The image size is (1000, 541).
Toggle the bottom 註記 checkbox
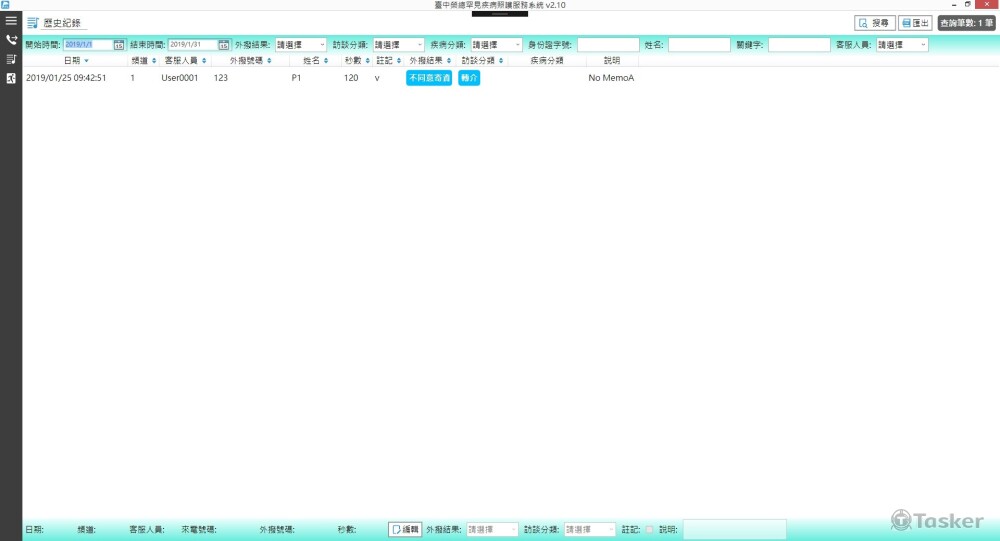[649, 530]
